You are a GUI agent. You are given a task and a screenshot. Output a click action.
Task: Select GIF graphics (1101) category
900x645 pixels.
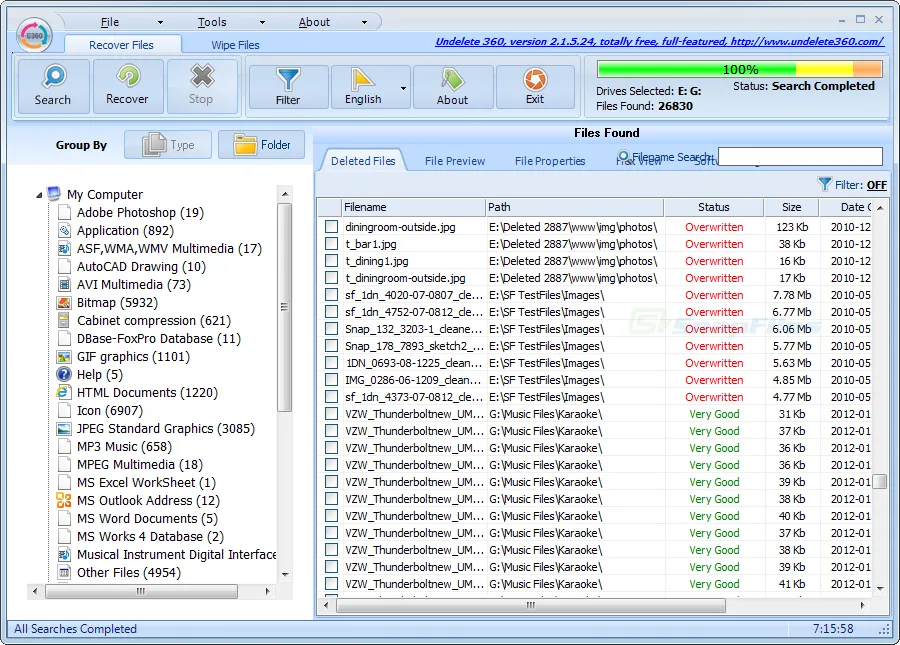point(133,357)
